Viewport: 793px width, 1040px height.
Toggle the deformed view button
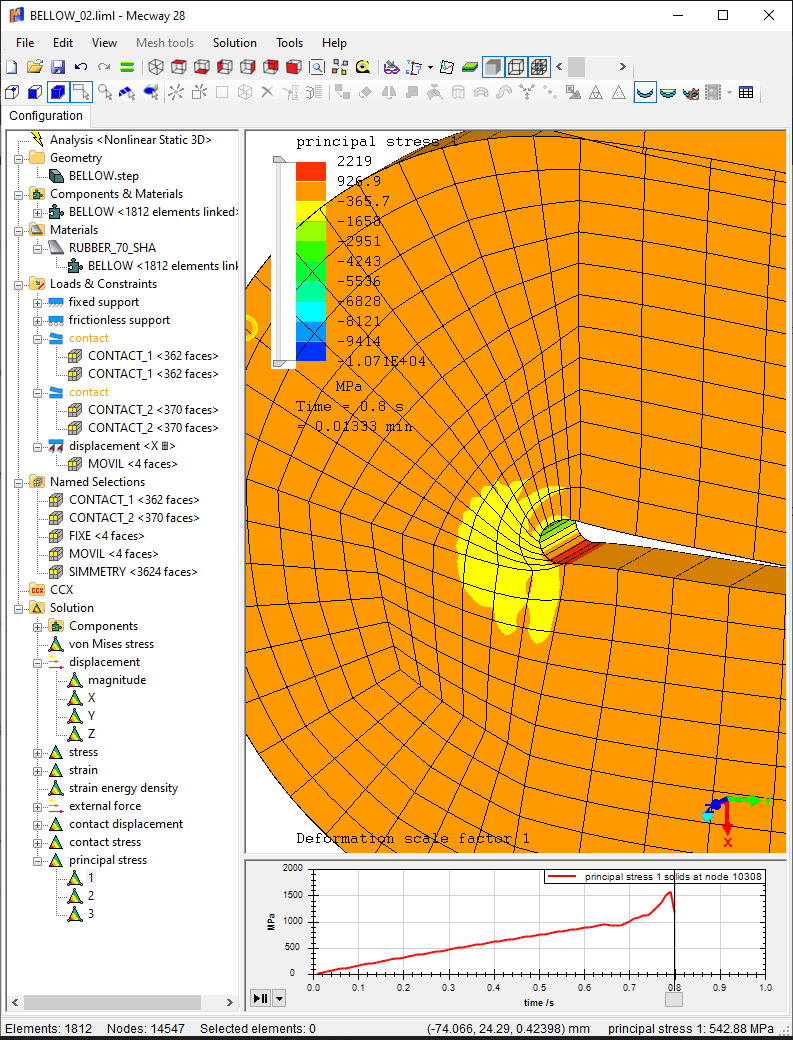point(645,93)
